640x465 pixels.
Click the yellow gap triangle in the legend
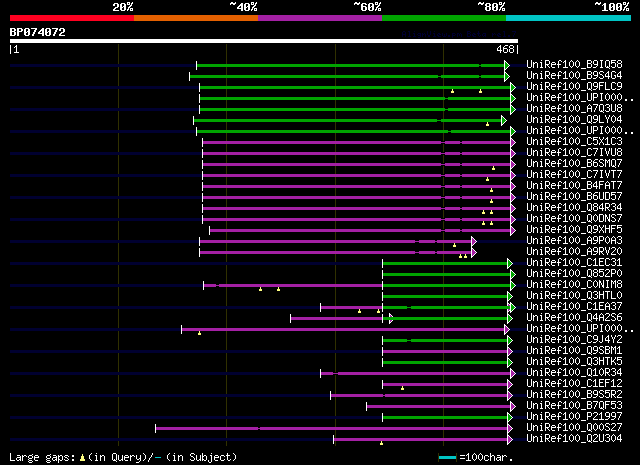coord(82,458)
